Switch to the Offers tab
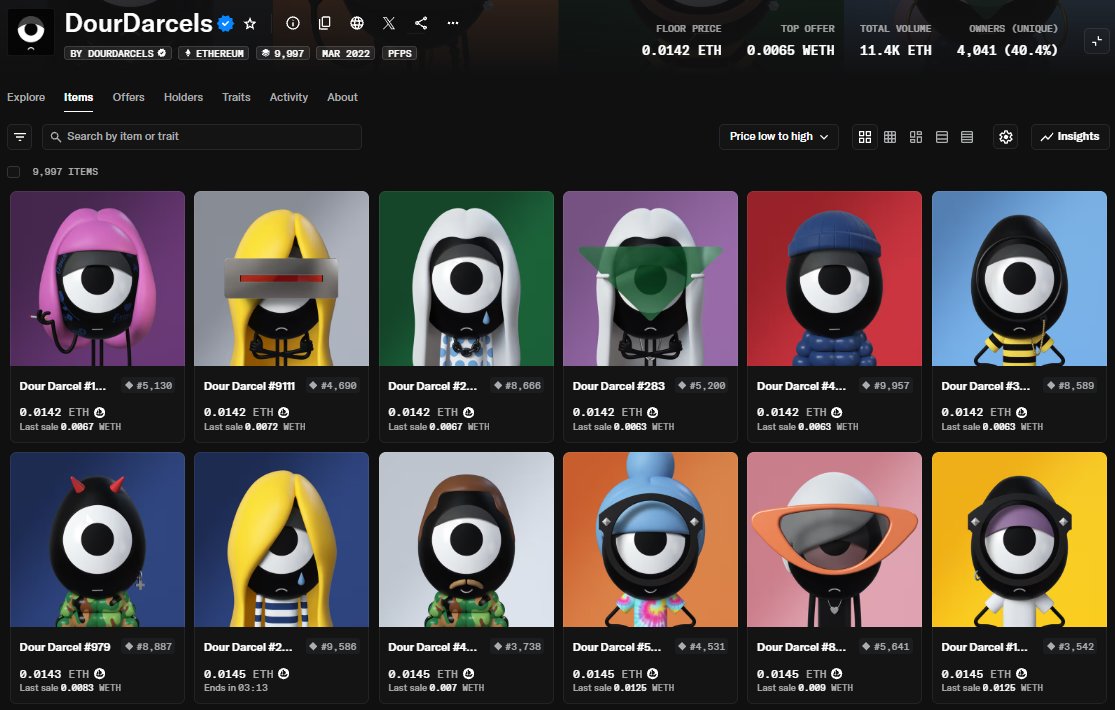Screen dimensions: 1115x710 [x=128, y=97]
